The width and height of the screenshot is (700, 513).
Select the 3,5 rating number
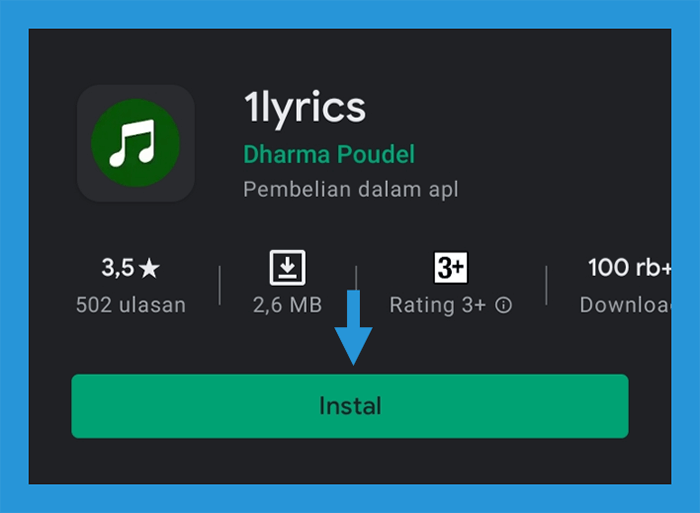pyautogui.click(x=118, y=268)
